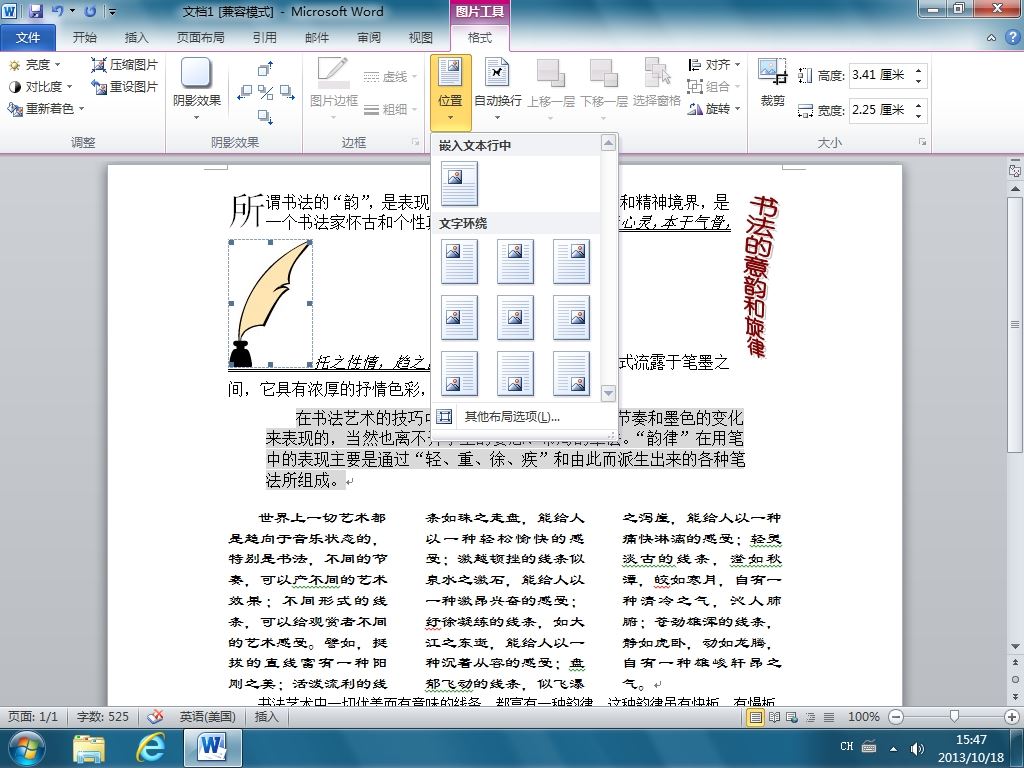Click the Save icon in quick access
The width and height of the screenshot is (1024, 768).
(35, 11)
